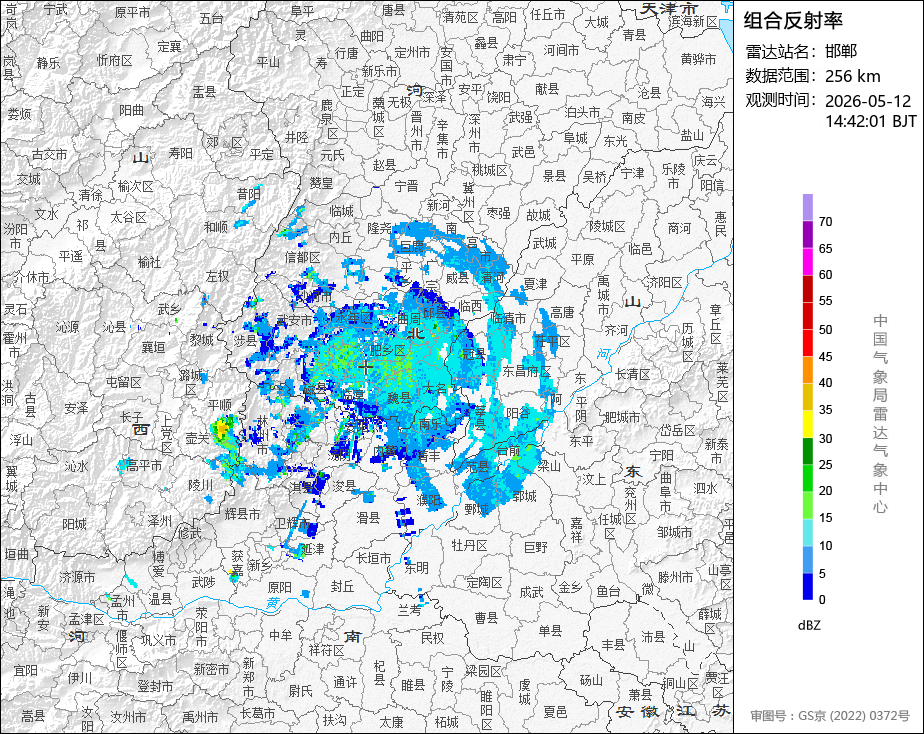The height and width of the screenshot is (734, 924).
Task: Click the '河间市' map label
Action: pyautogui.click(x=561, y=51)
